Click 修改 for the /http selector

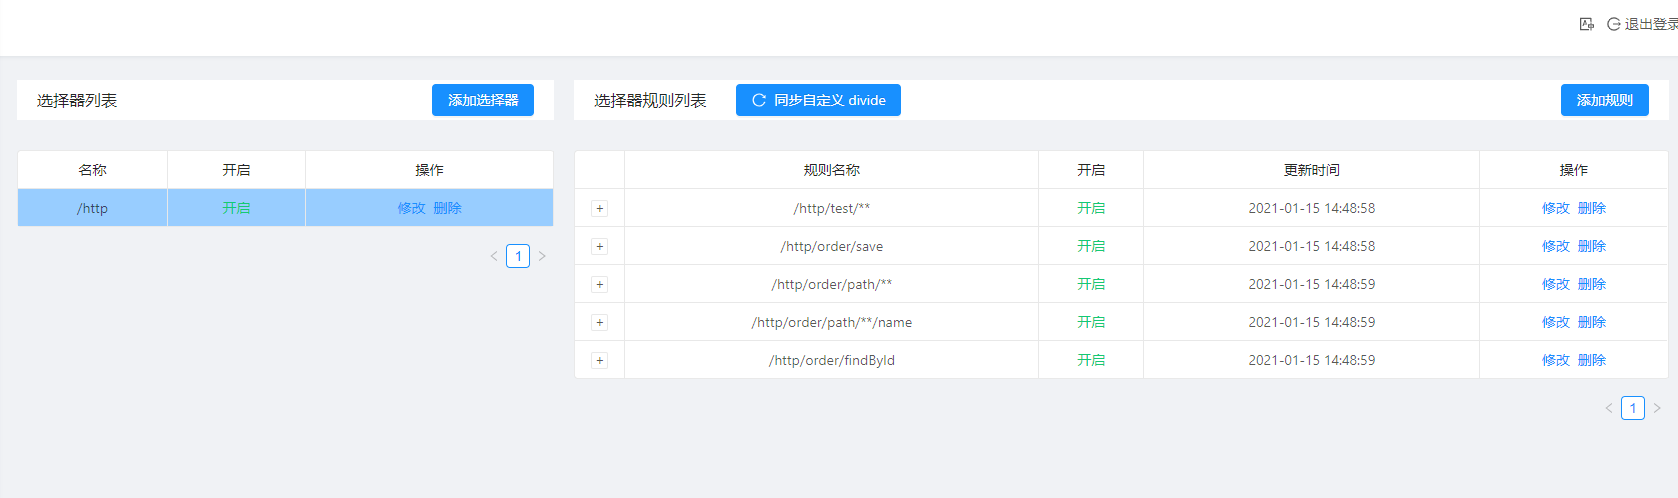pyautogui.click(x=411, y=208)
